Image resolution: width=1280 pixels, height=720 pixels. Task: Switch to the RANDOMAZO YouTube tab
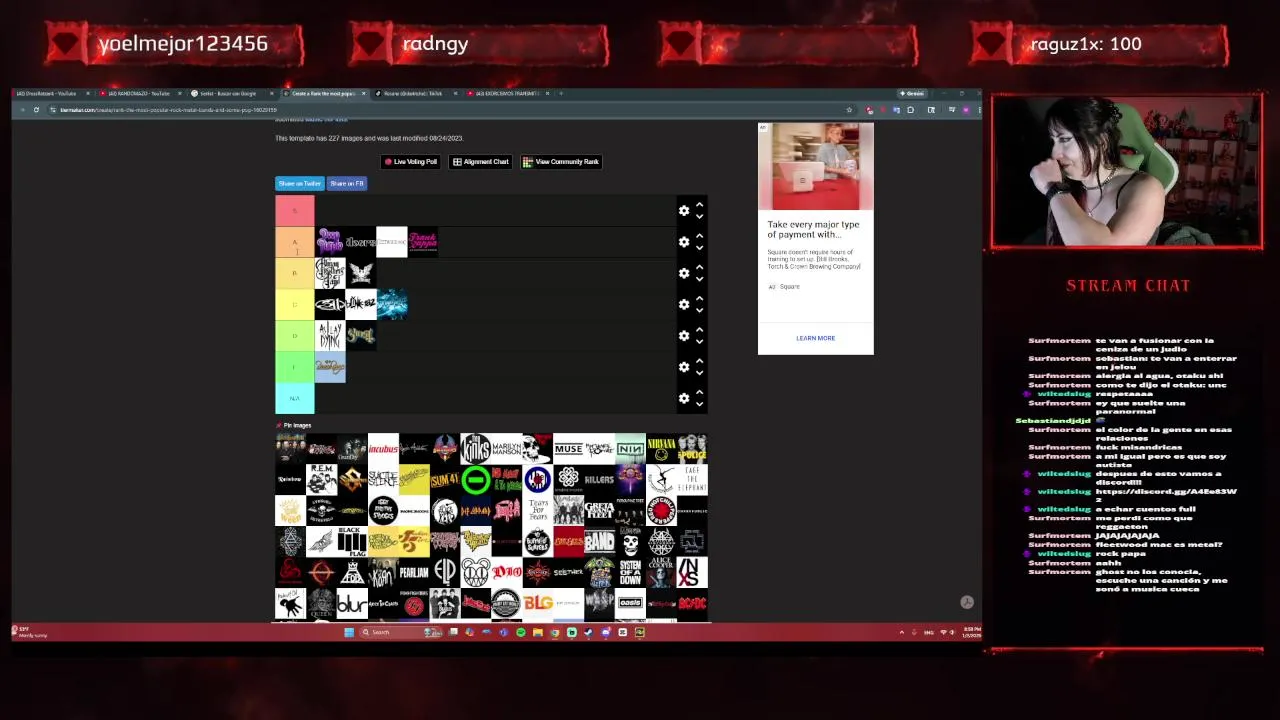(140, 93)
